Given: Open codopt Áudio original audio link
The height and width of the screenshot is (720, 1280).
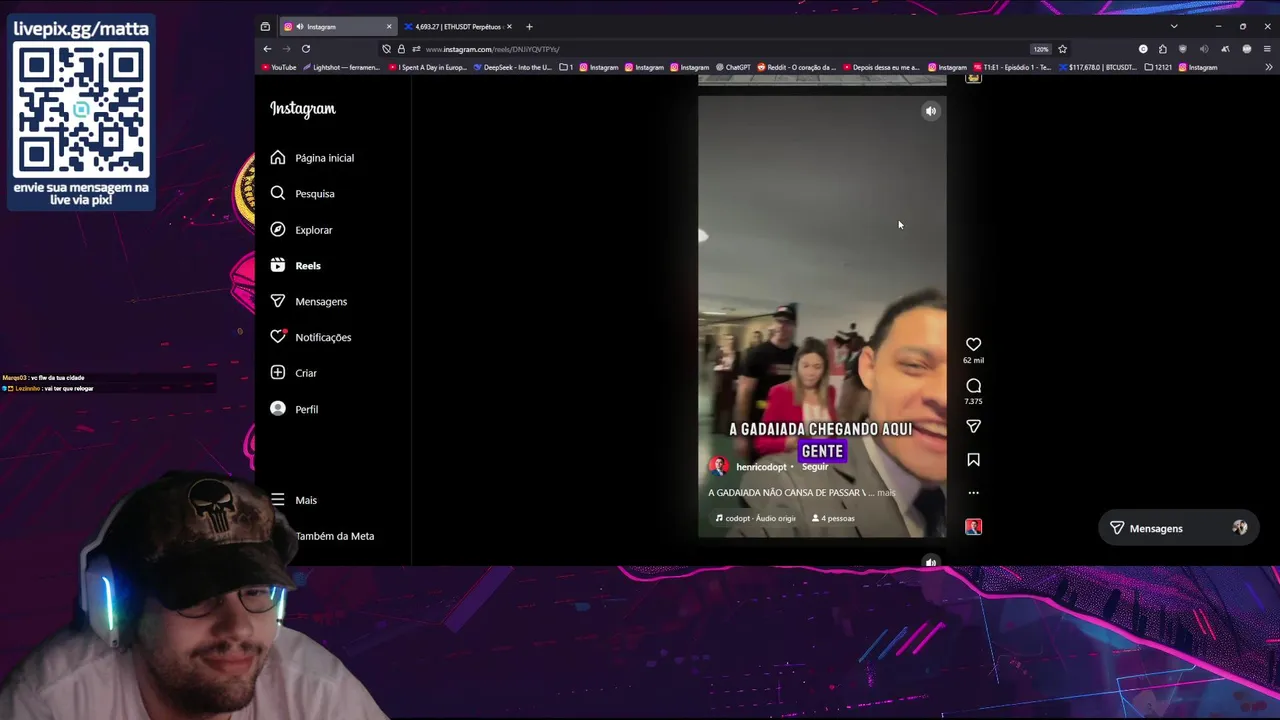Looking at the screenshot, I should coord(756,518).
